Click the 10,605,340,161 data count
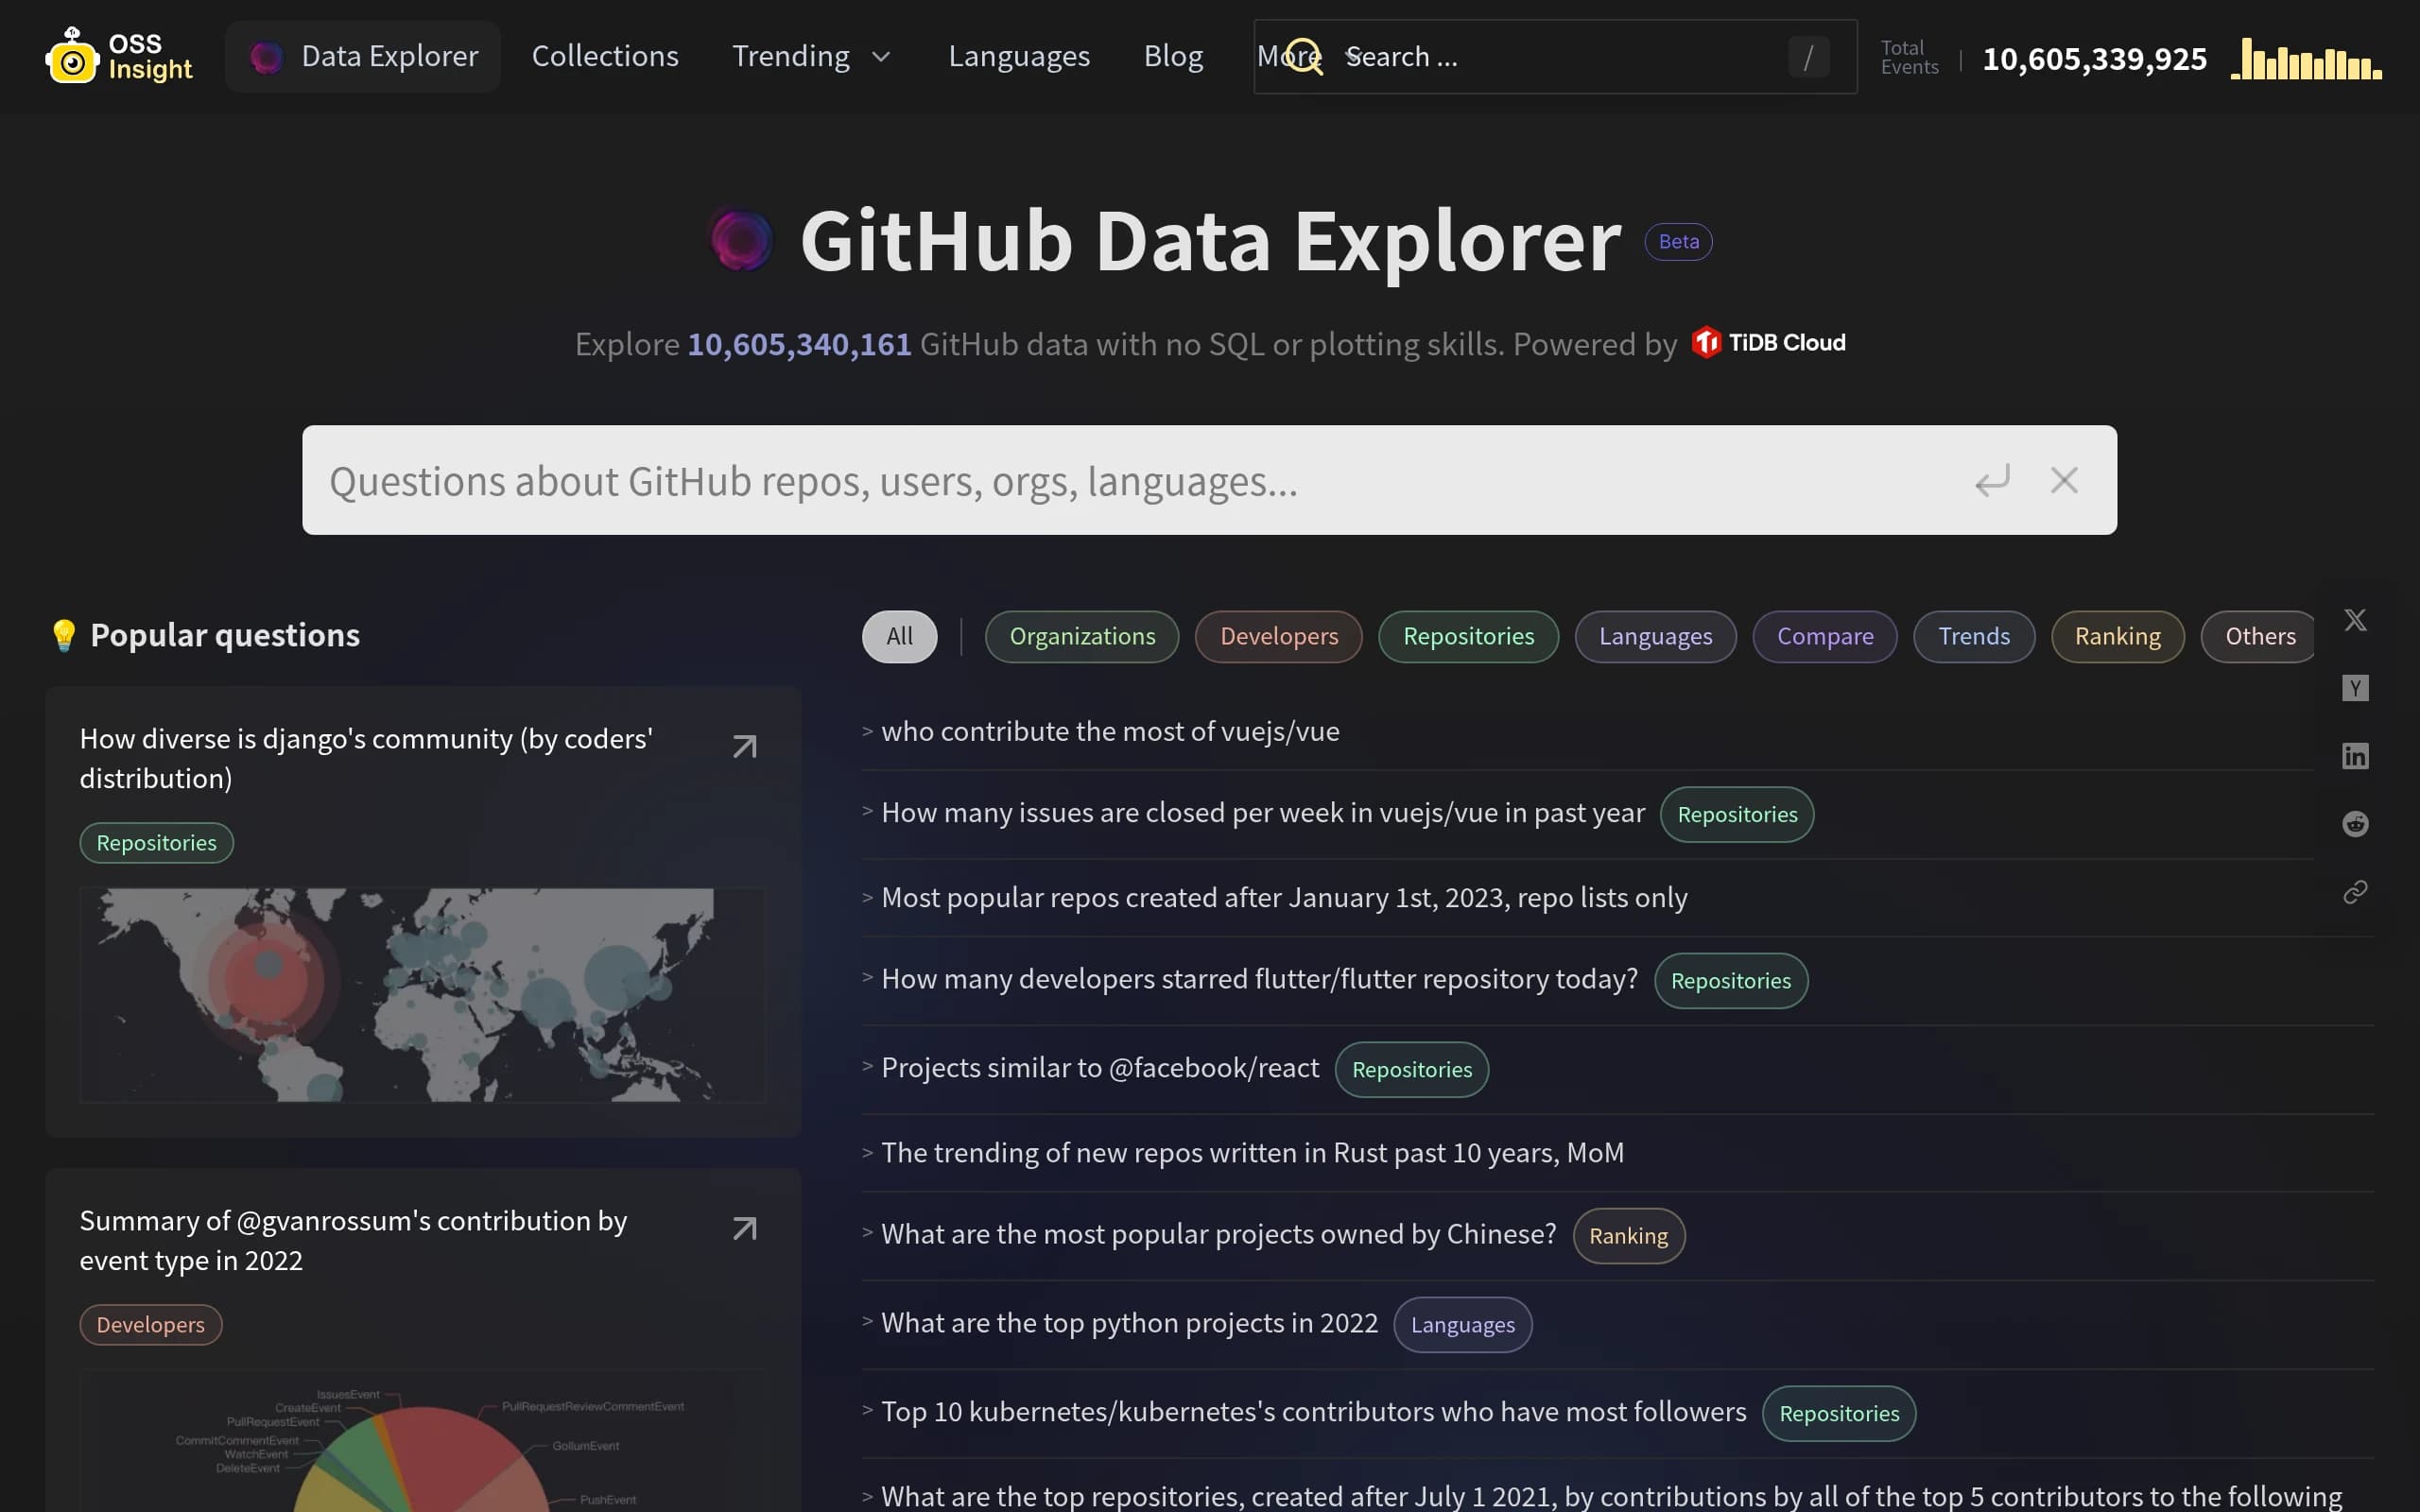Screen dimensions: 2420x1512 [799, 344]
